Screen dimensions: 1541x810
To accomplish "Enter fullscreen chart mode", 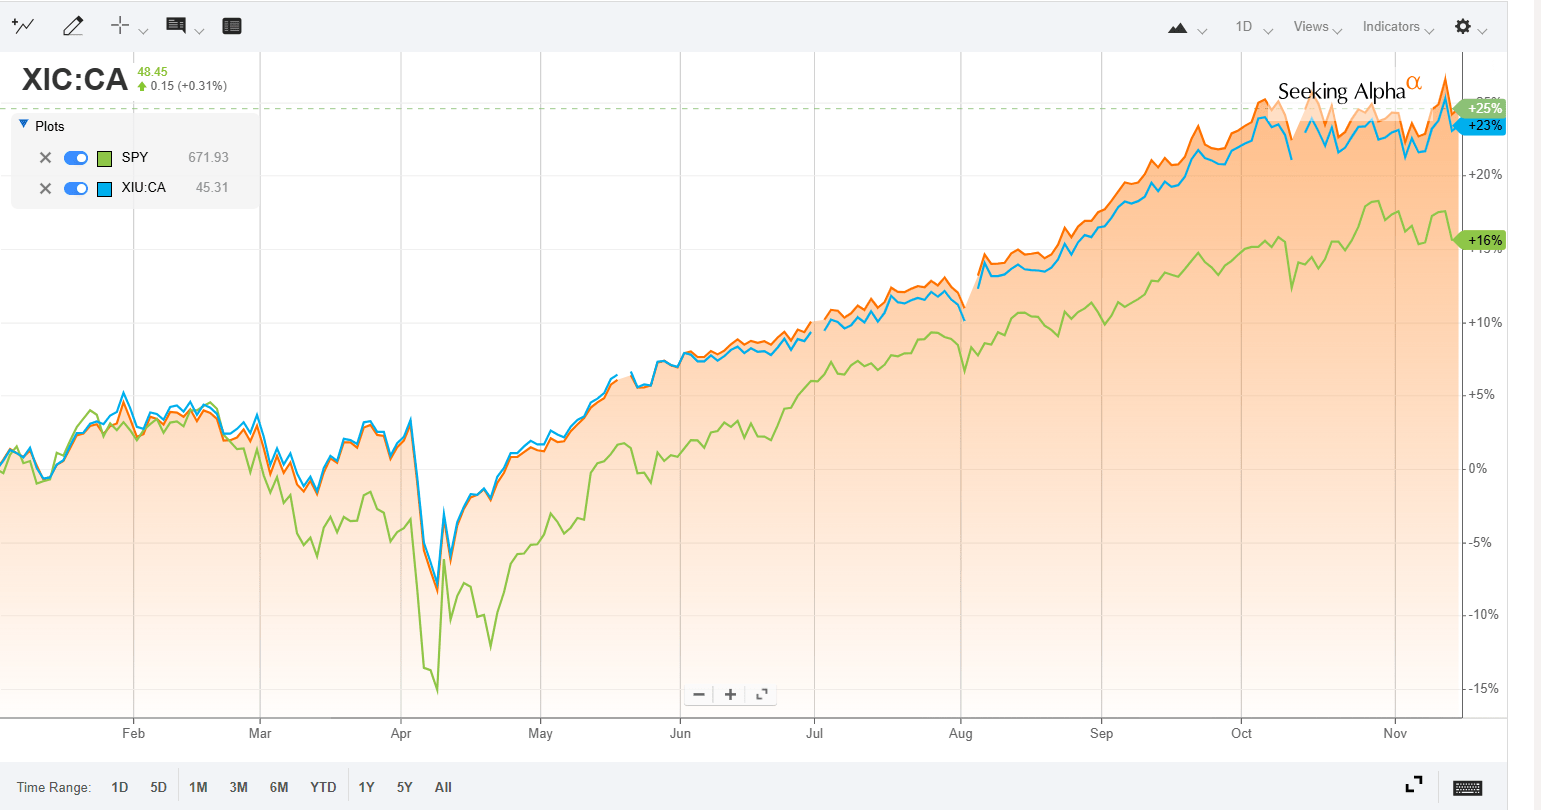I will point(1414,784).
